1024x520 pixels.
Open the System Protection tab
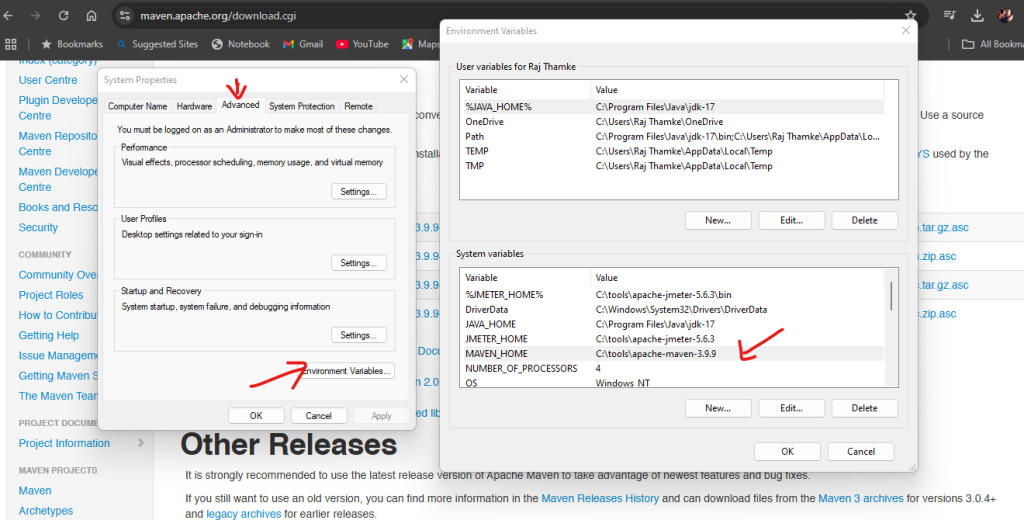tap(301, 106)
